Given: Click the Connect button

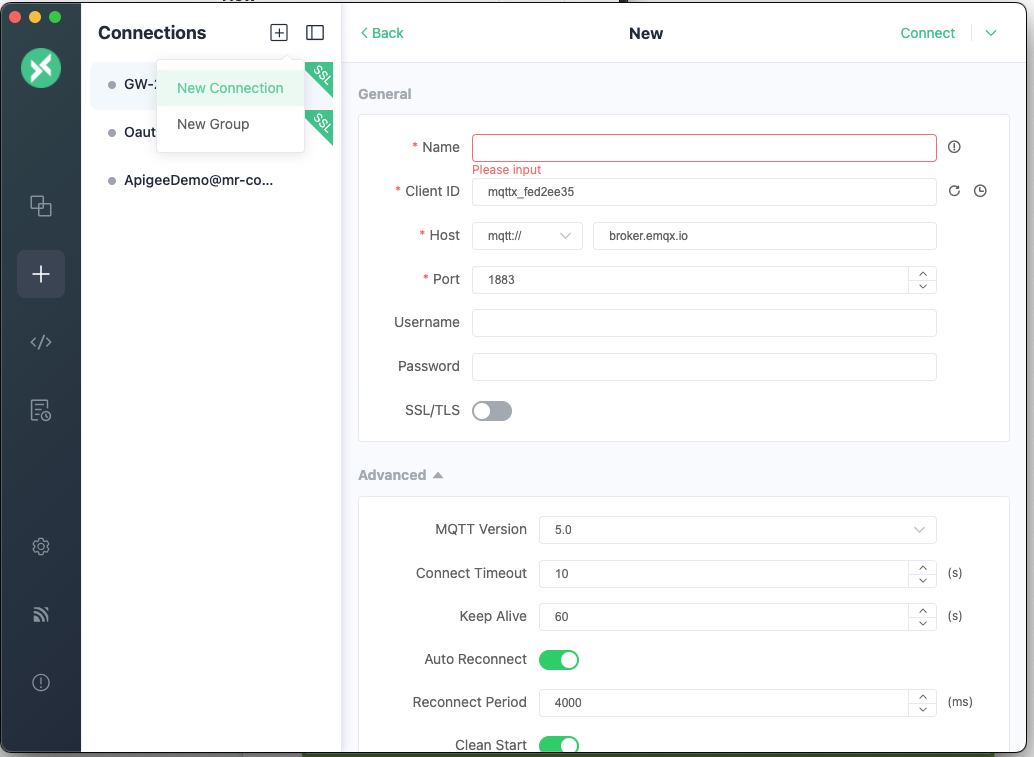Looking at the screenshot, I should [x=927, y=33].
